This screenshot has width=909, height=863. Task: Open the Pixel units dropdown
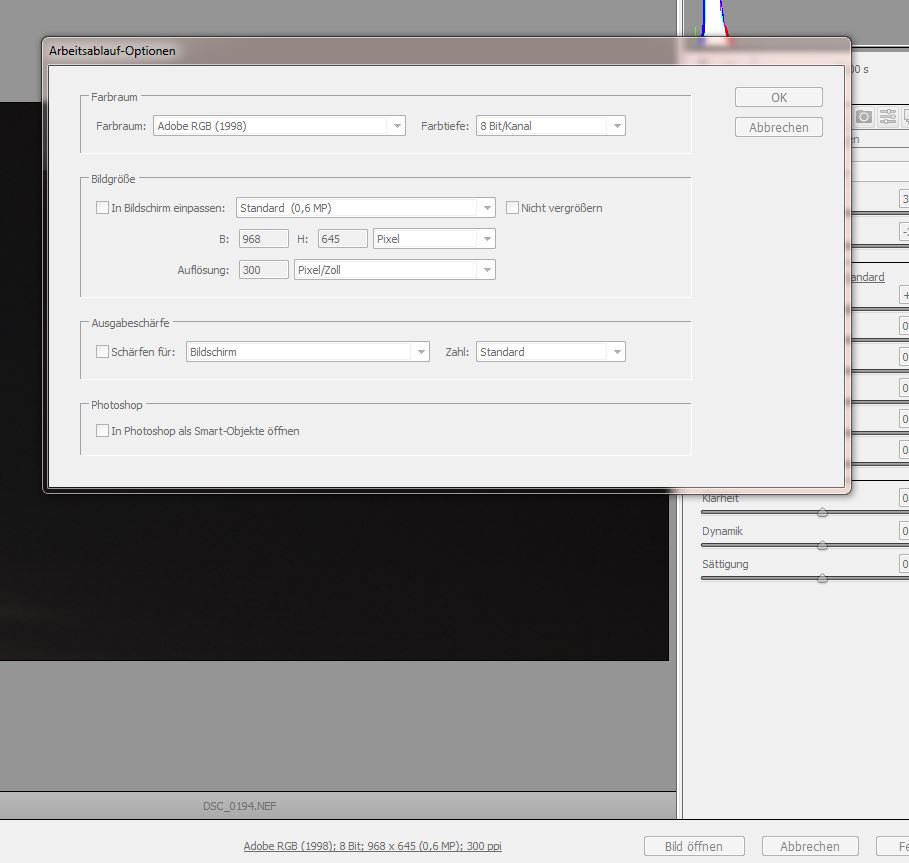[x=434, y=239]
